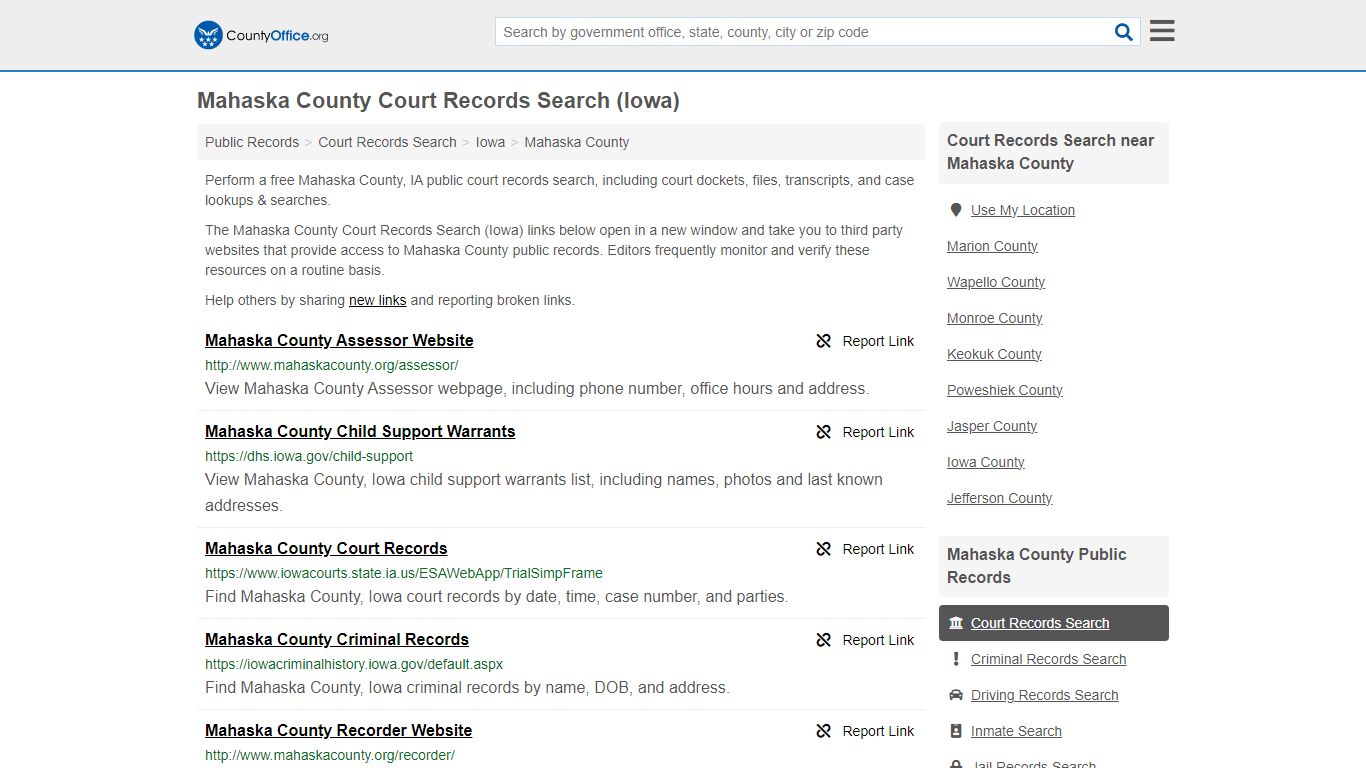Click the magnifier search icon

1124,32
